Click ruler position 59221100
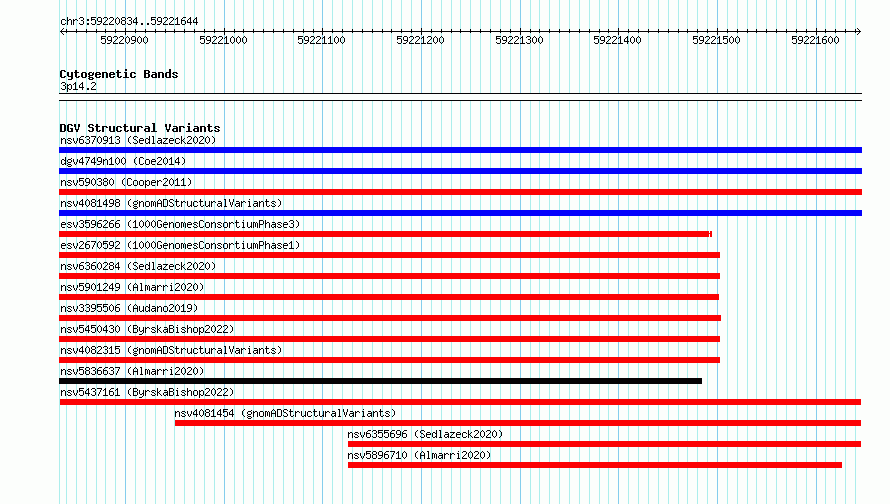The width and height of the screenshot is (890, 504). click(x=321, y=40)
